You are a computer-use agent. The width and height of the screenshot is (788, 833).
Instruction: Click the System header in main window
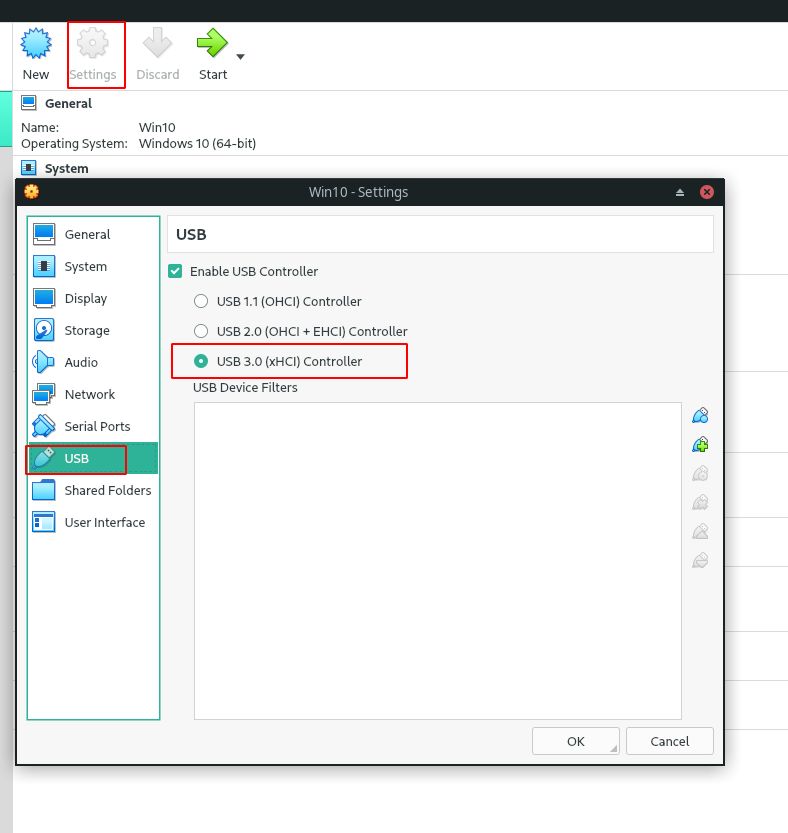pyautogui.click(x=66, y=168)
